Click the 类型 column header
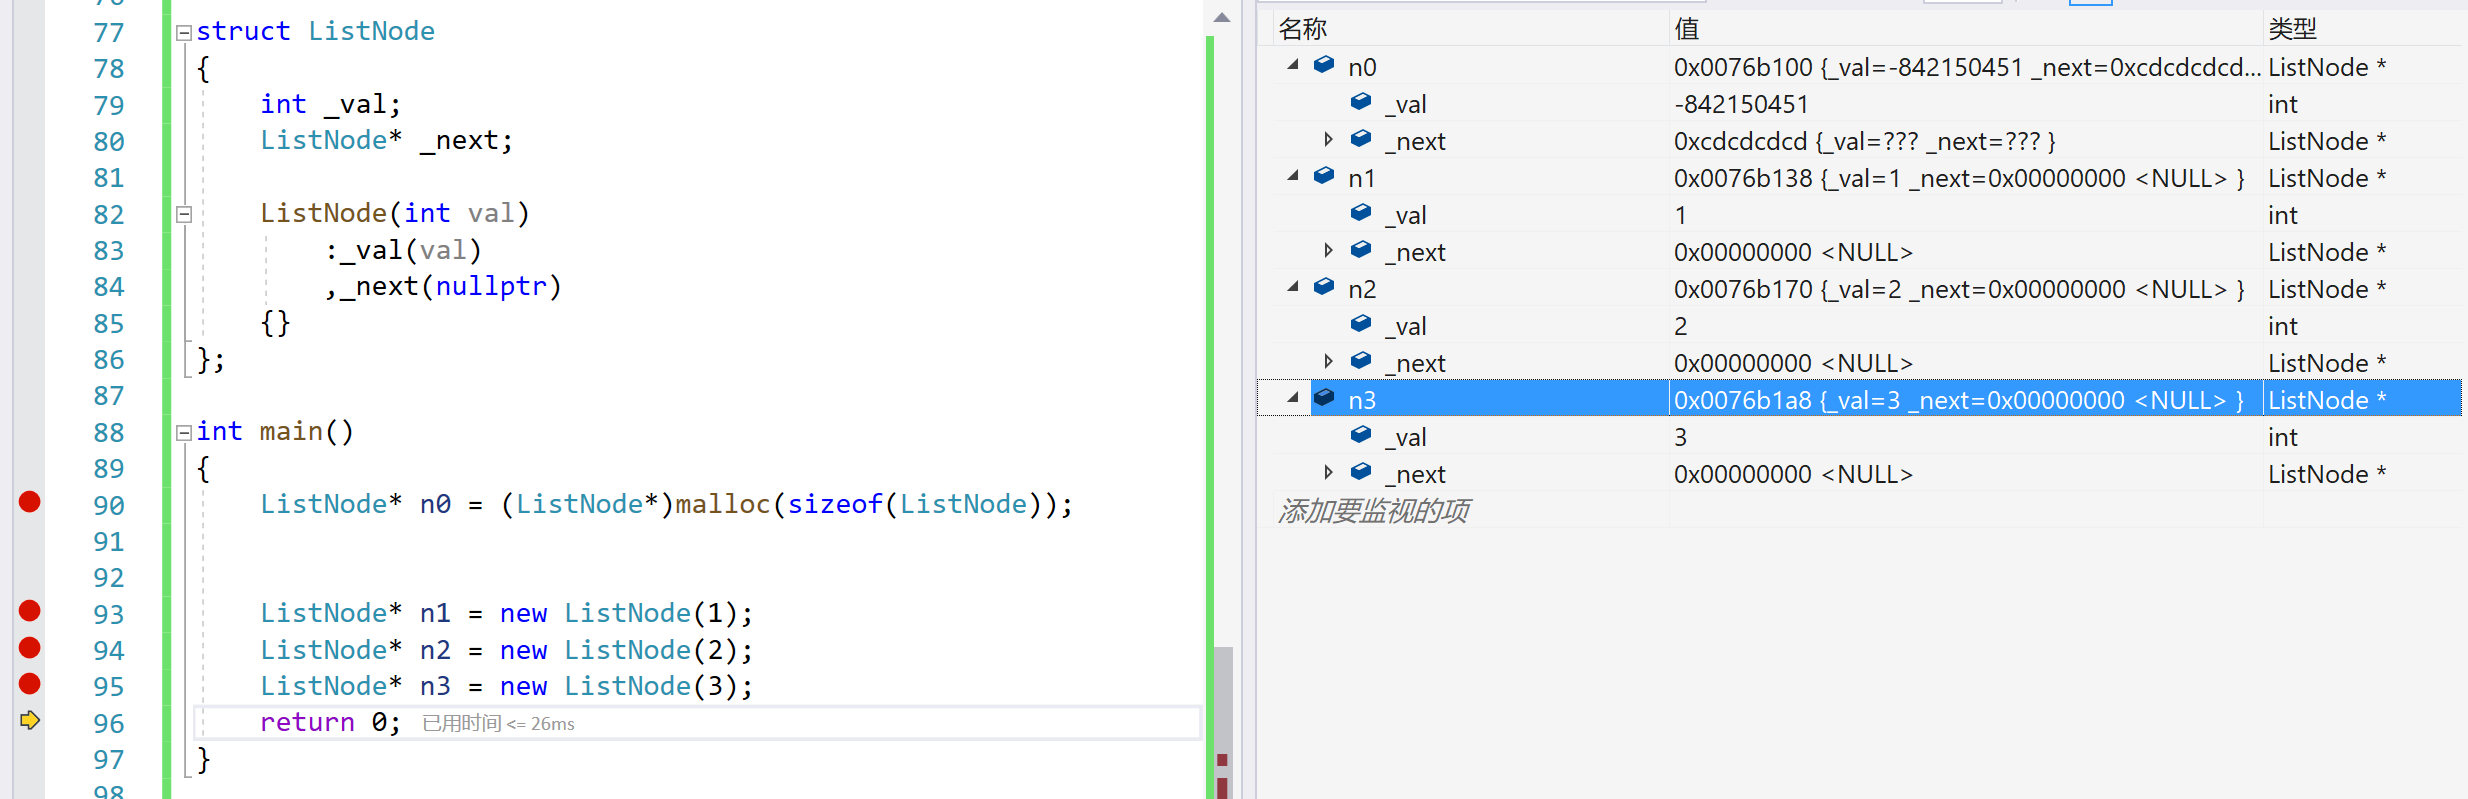2468x799 pixels. [2292, 29]
